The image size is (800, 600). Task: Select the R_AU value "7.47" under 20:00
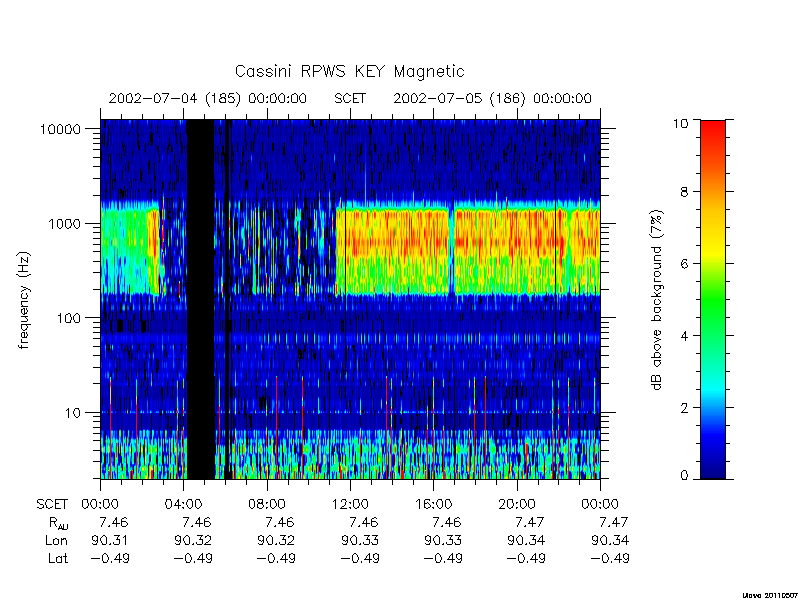[531, 522]
